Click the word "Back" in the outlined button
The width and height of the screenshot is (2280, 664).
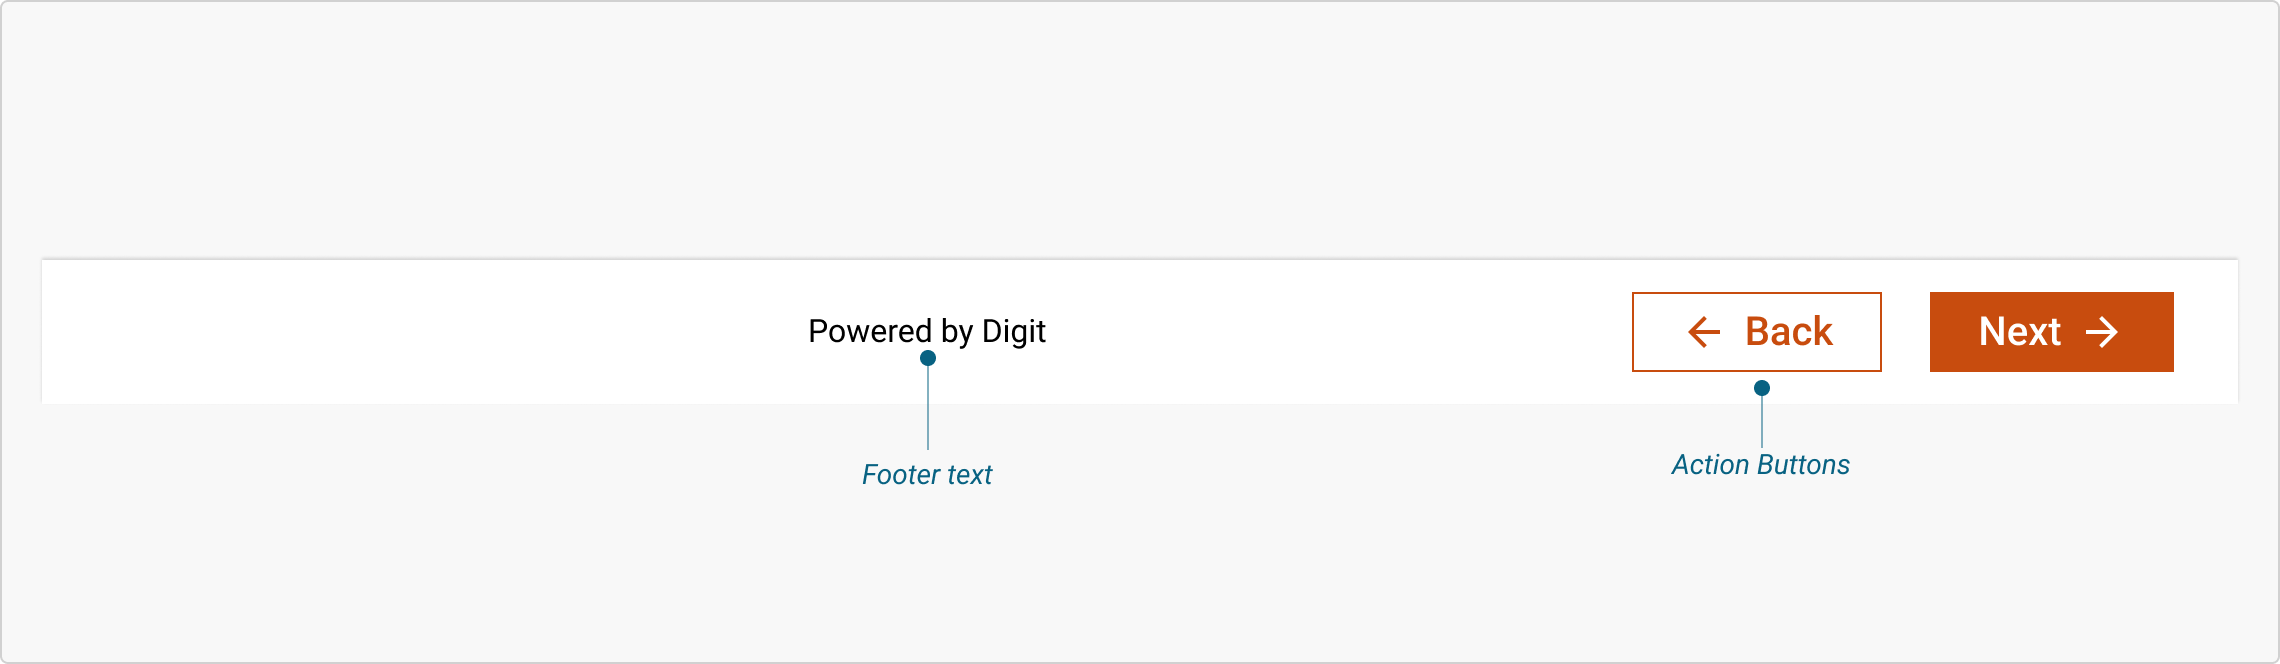[1789, 332]
